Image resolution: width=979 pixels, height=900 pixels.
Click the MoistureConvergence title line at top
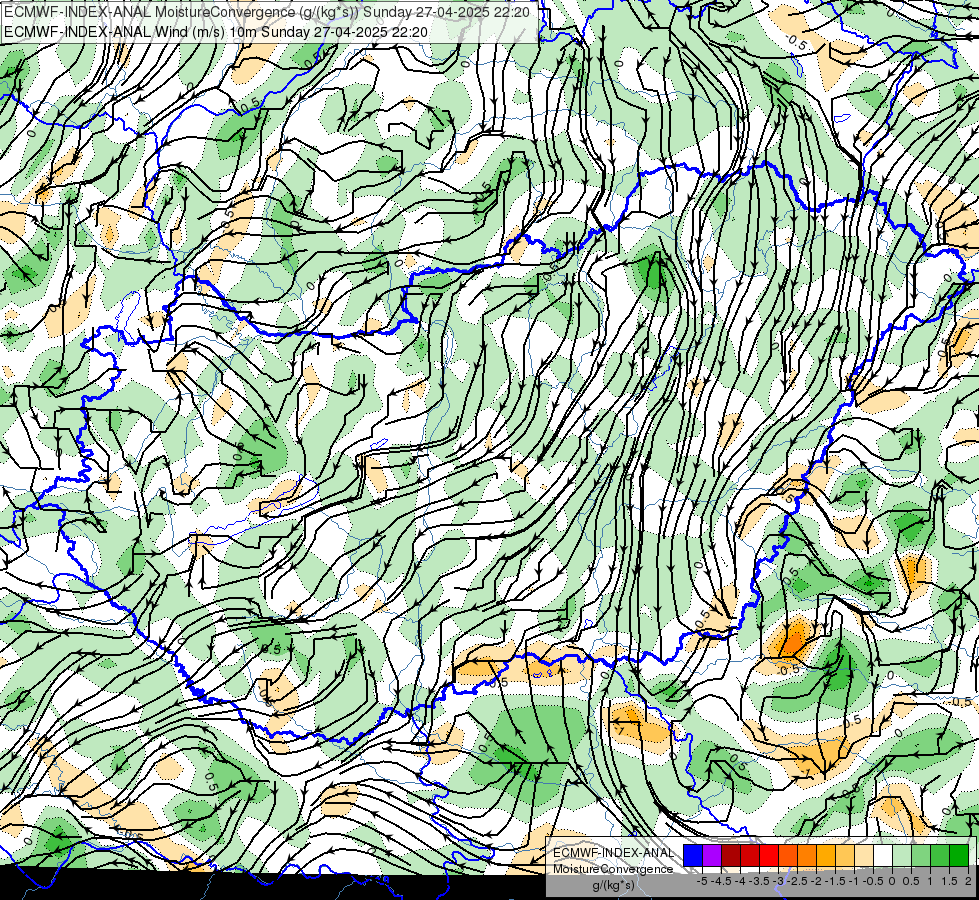pyautogui.click(x=267, y=12)
